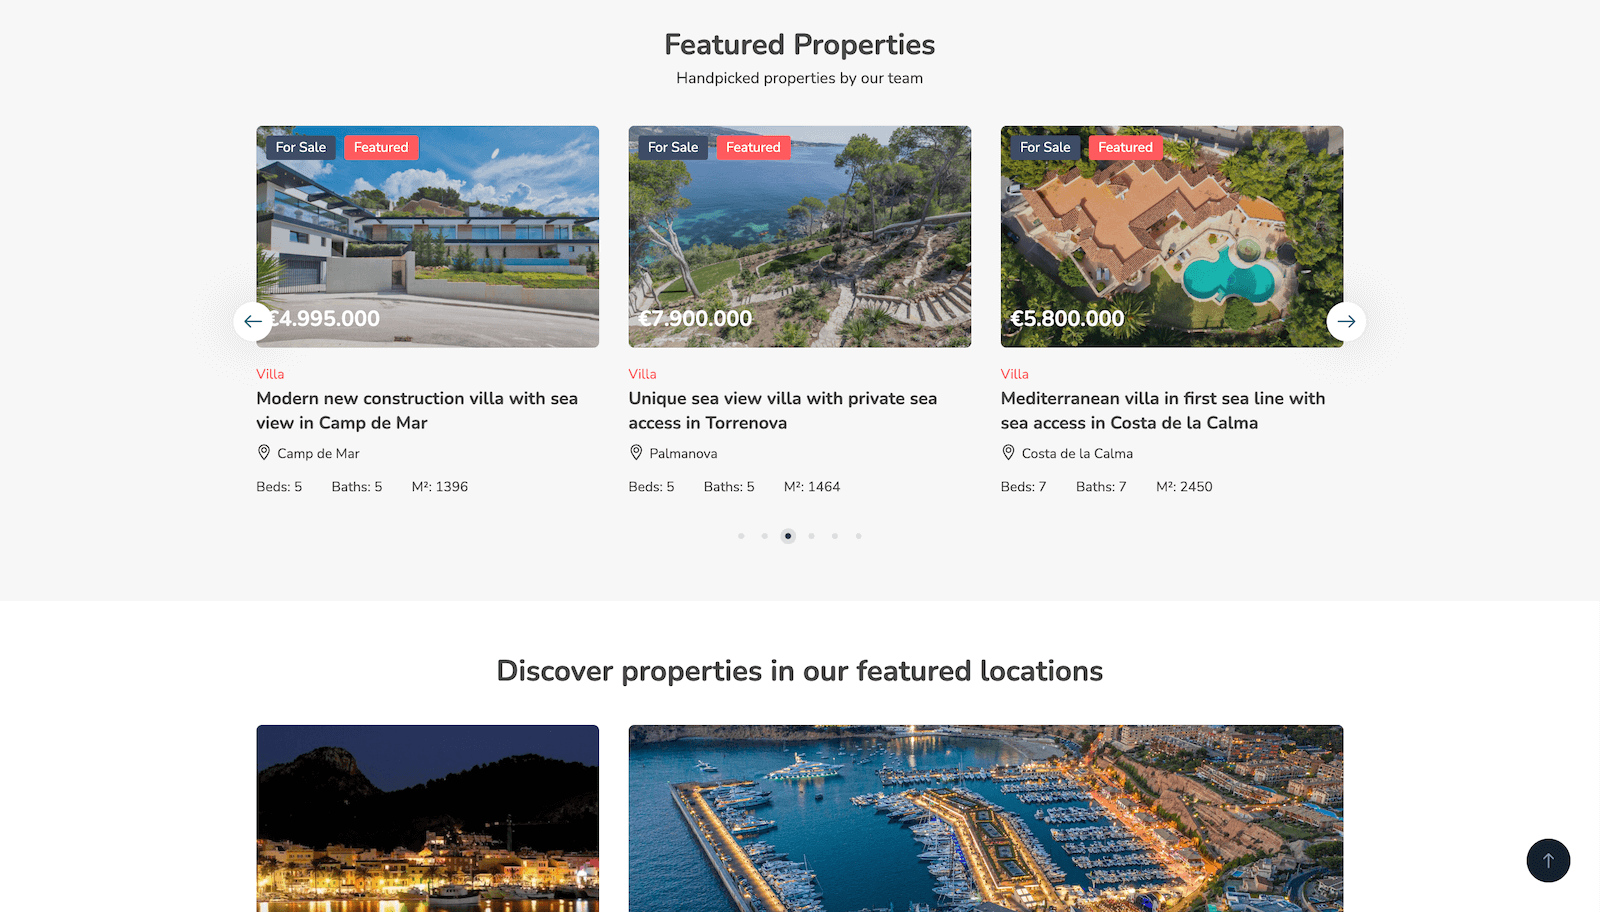Image resolution: width=1600 pixels, height=912 pixels.
Task: Click the location pin icon beside Costa de la Calma
Action: (x=1008, y=452)
